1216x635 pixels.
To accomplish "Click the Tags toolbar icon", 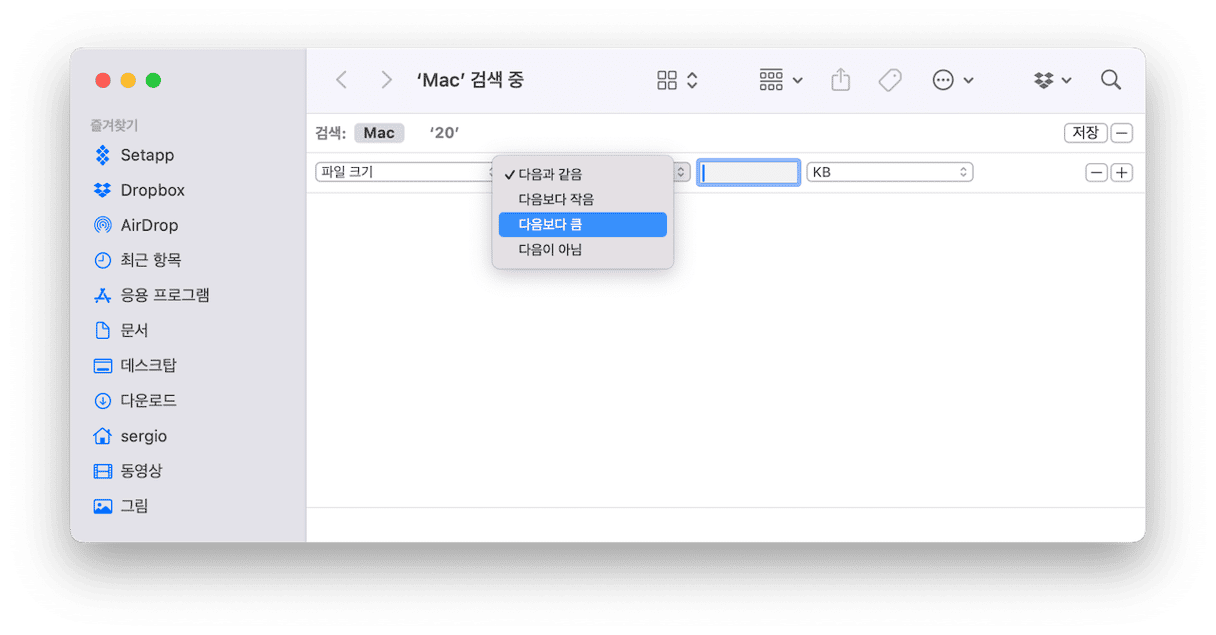I will click(x=889, y=80).
